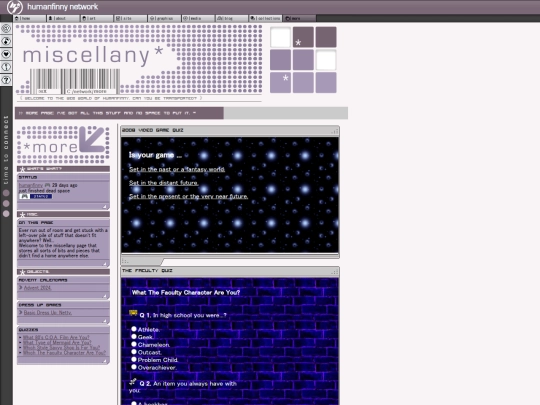Click the star icon beside What's What header
Screen dimensions: 540x405
[x=22, y=169]
